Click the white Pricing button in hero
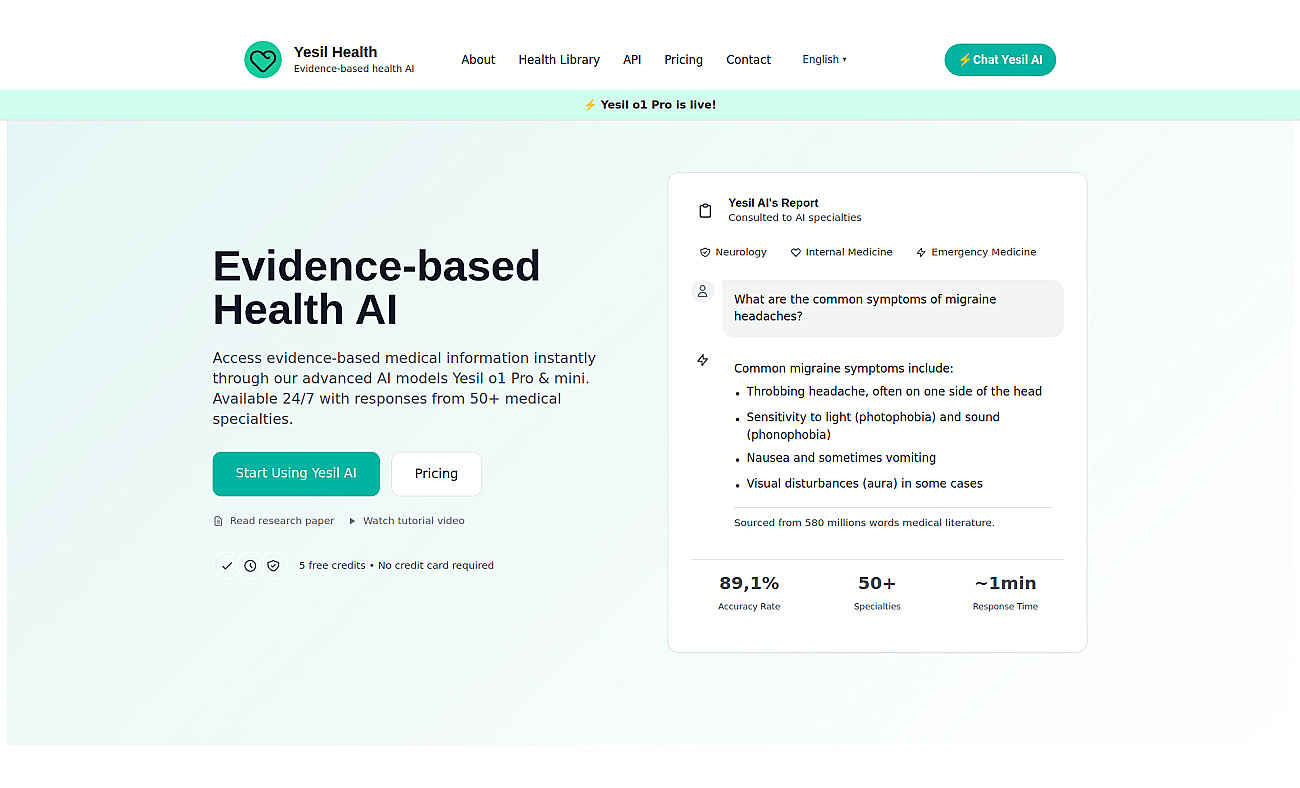 coord(436,474)
